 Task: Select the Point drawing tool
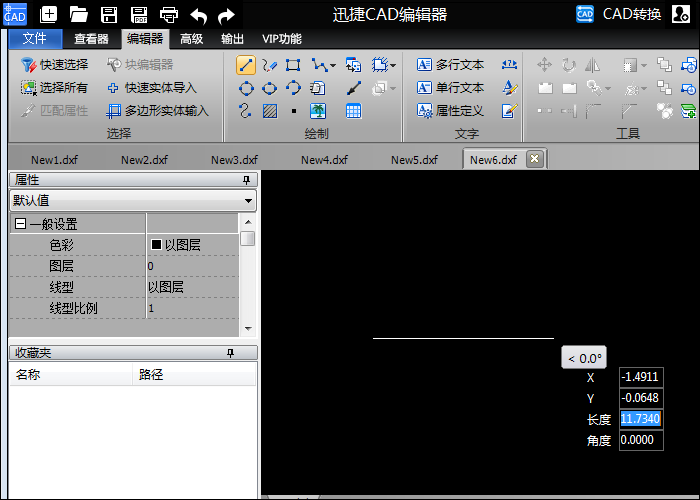[x=294, y=111]
